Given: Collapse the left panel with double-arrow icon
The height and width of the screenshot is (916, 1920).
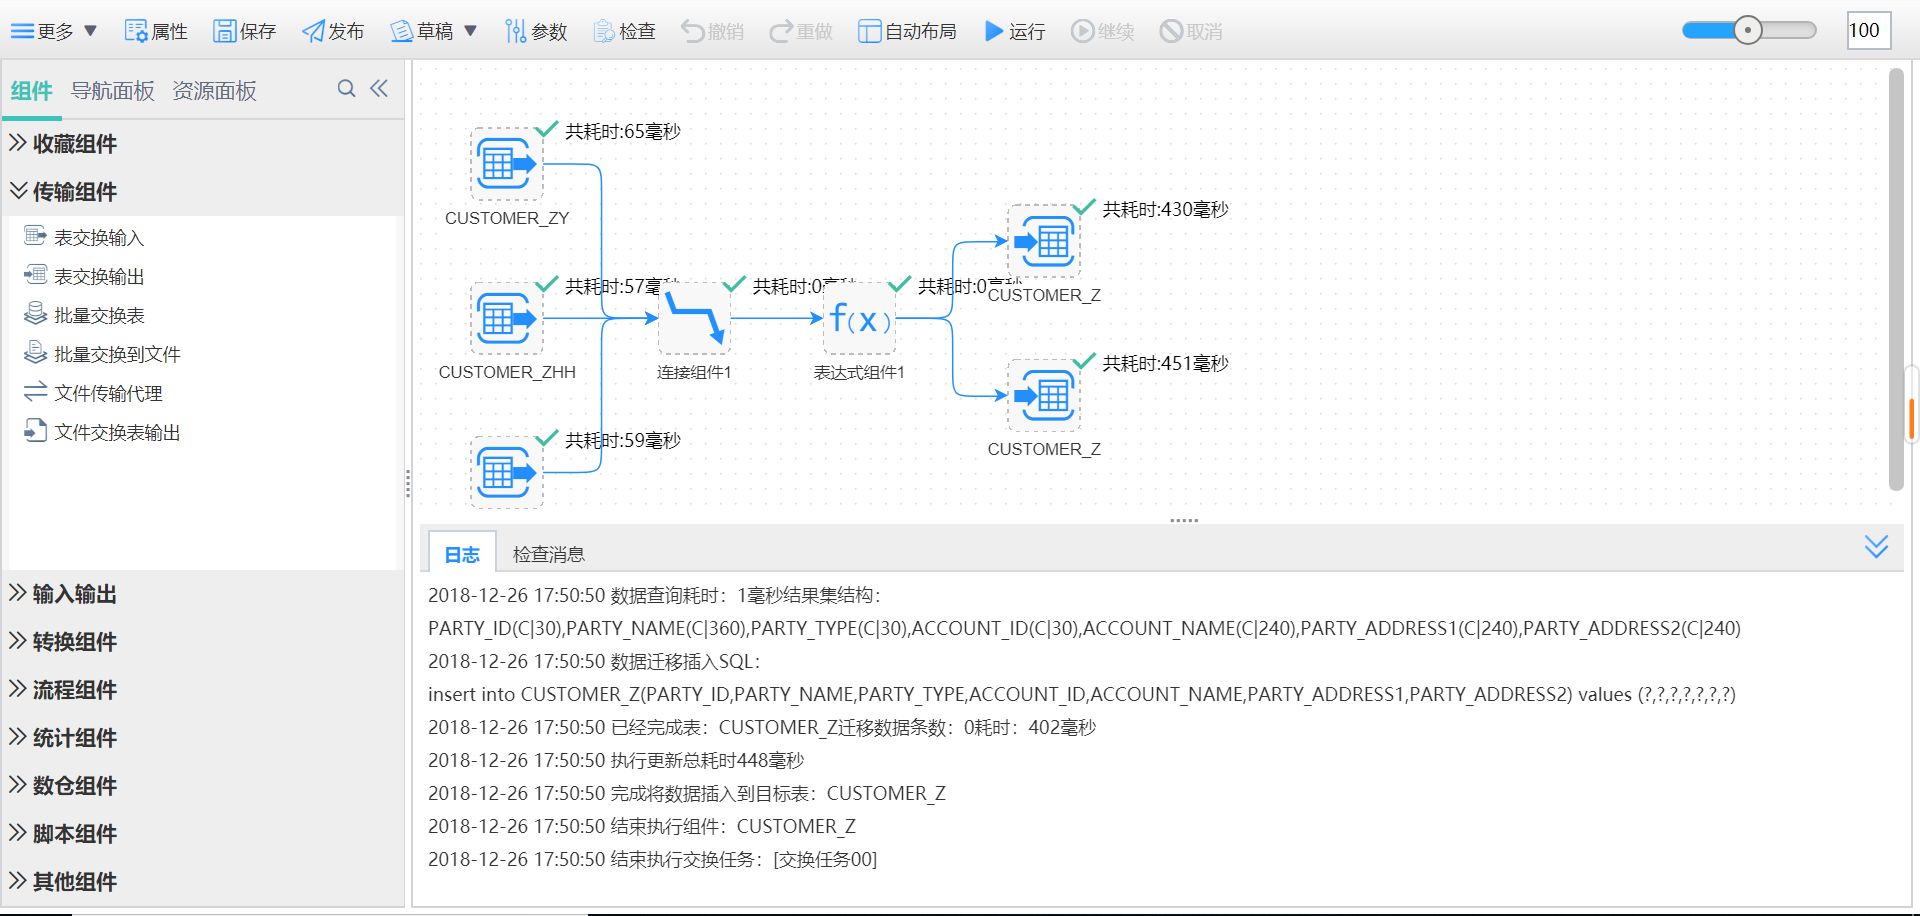Looking at the screenshot, I should point(379,89).
